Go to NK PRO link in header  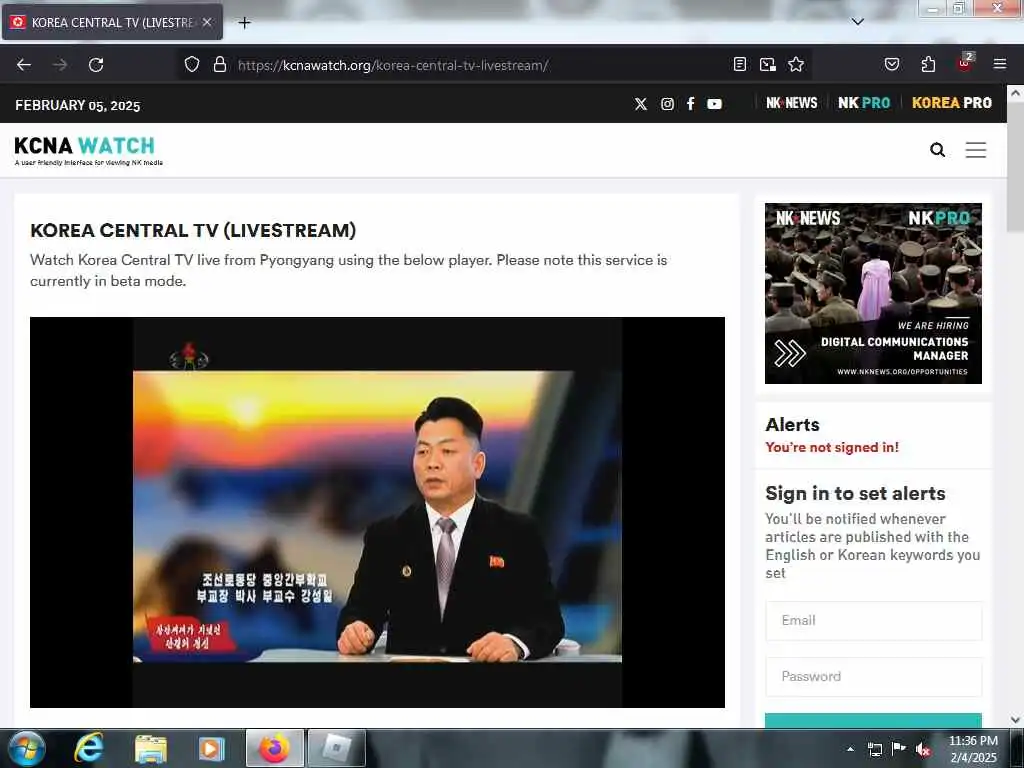point(864,103)
